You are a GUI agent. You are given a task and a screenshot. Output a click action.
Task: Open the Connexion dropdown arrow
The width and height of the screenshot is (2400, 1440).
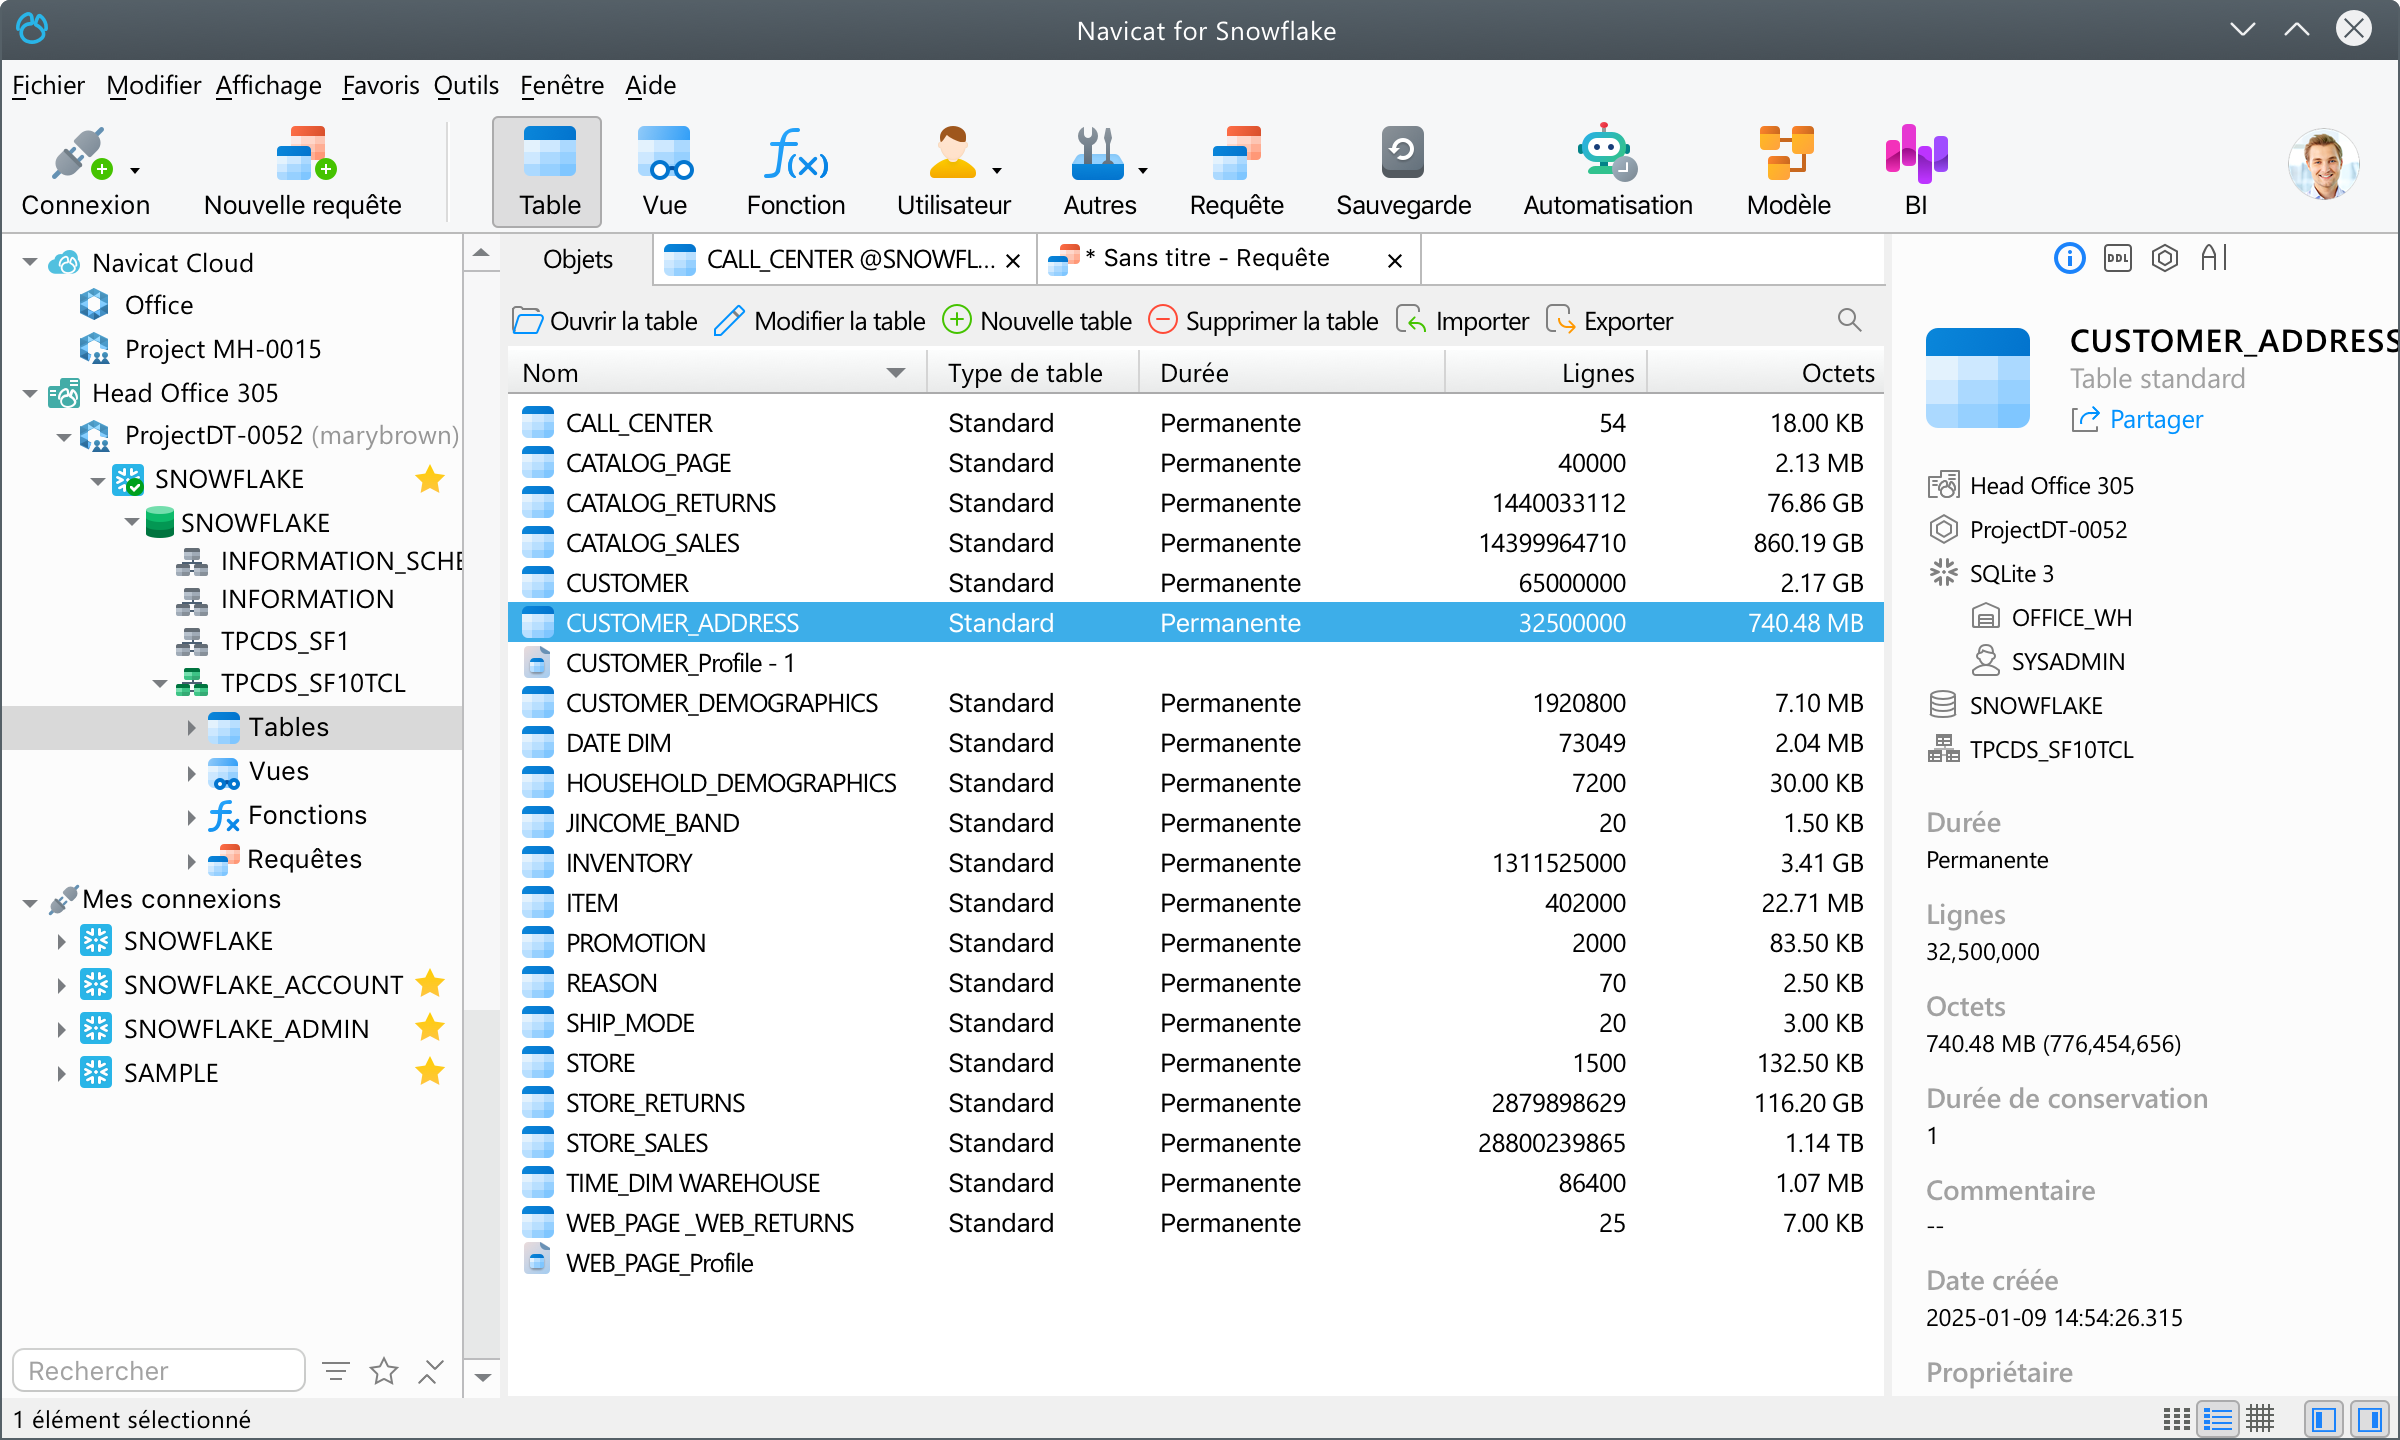click(x=135, y=170)
